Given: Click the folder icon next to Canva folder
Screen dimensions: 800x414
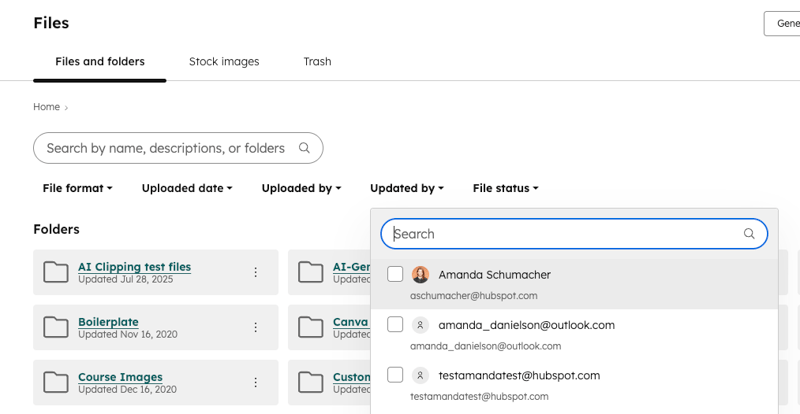Looking at the screenshot, I should 311,327.
